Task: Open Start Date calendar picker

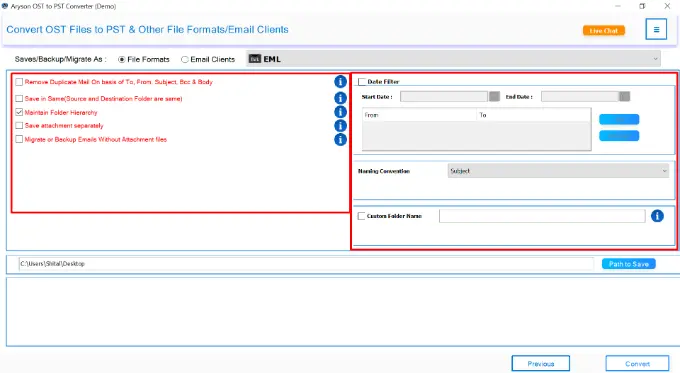Action: (494, 96)
